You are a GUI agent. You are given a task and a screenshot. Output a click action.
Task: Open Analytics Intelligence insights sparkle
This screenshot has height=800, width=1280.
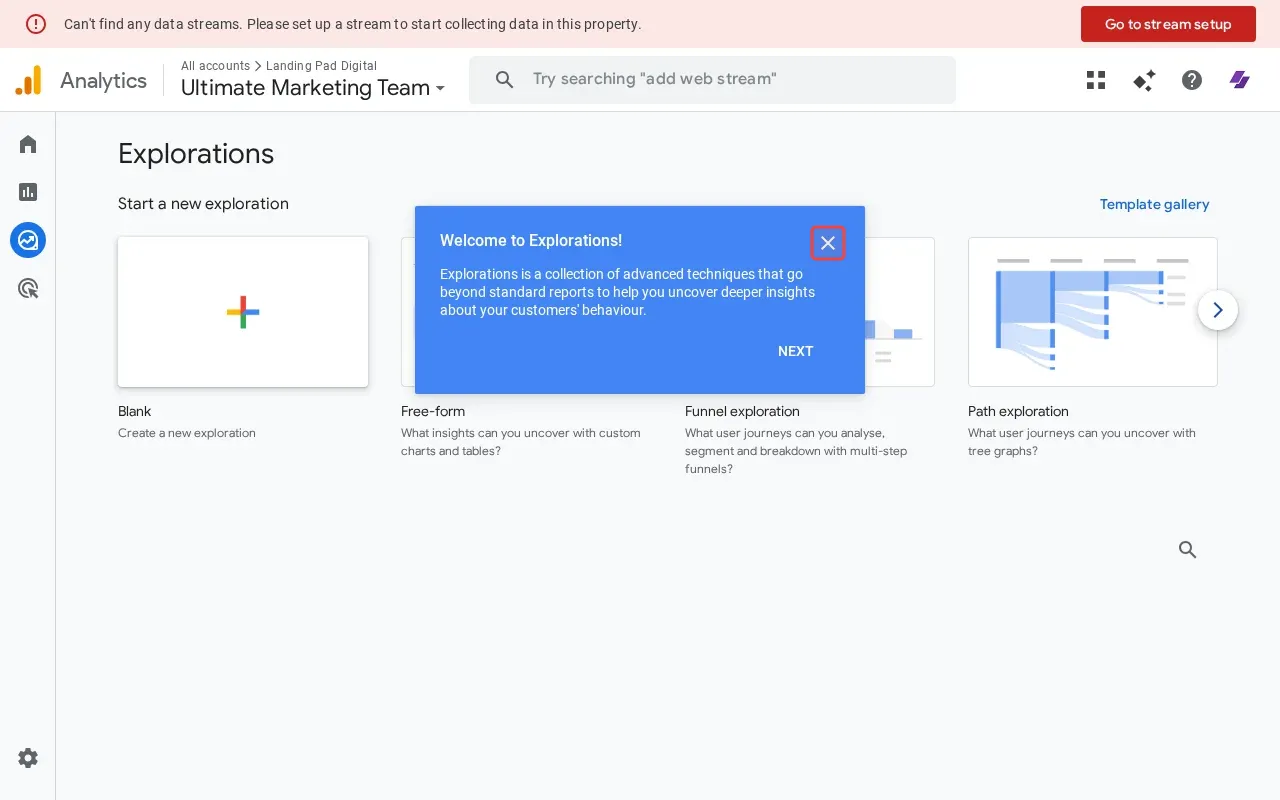click(x=1144, y=80)
